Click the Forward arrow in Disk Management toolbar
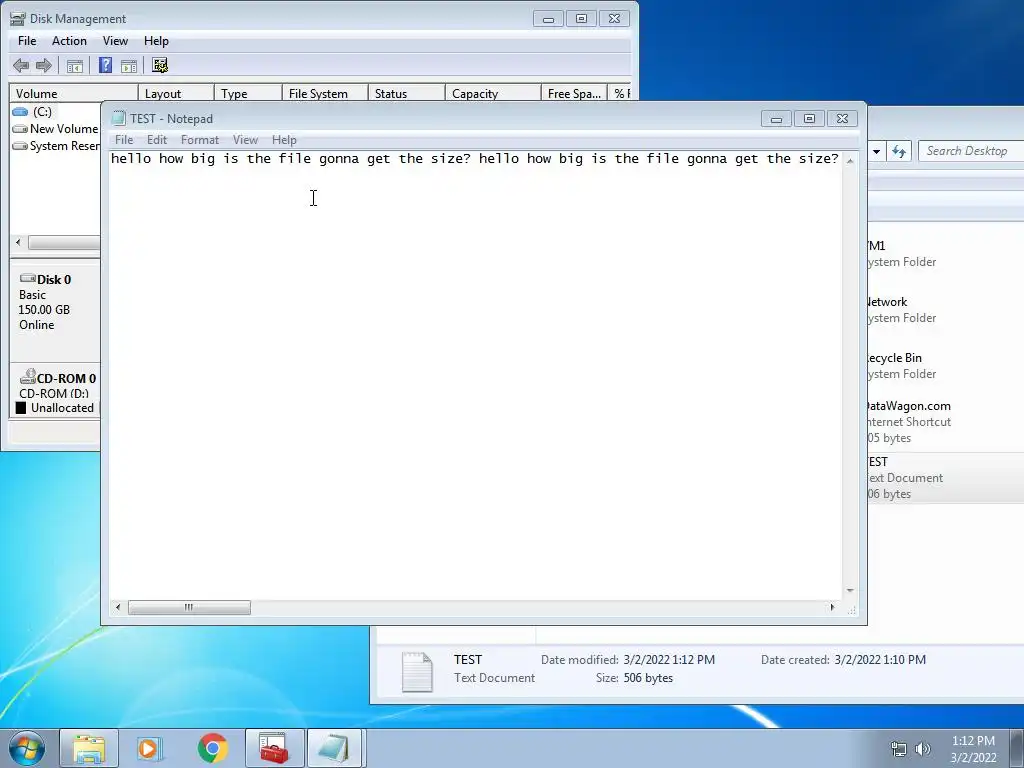1024x768 pixels. pos(44,65)
